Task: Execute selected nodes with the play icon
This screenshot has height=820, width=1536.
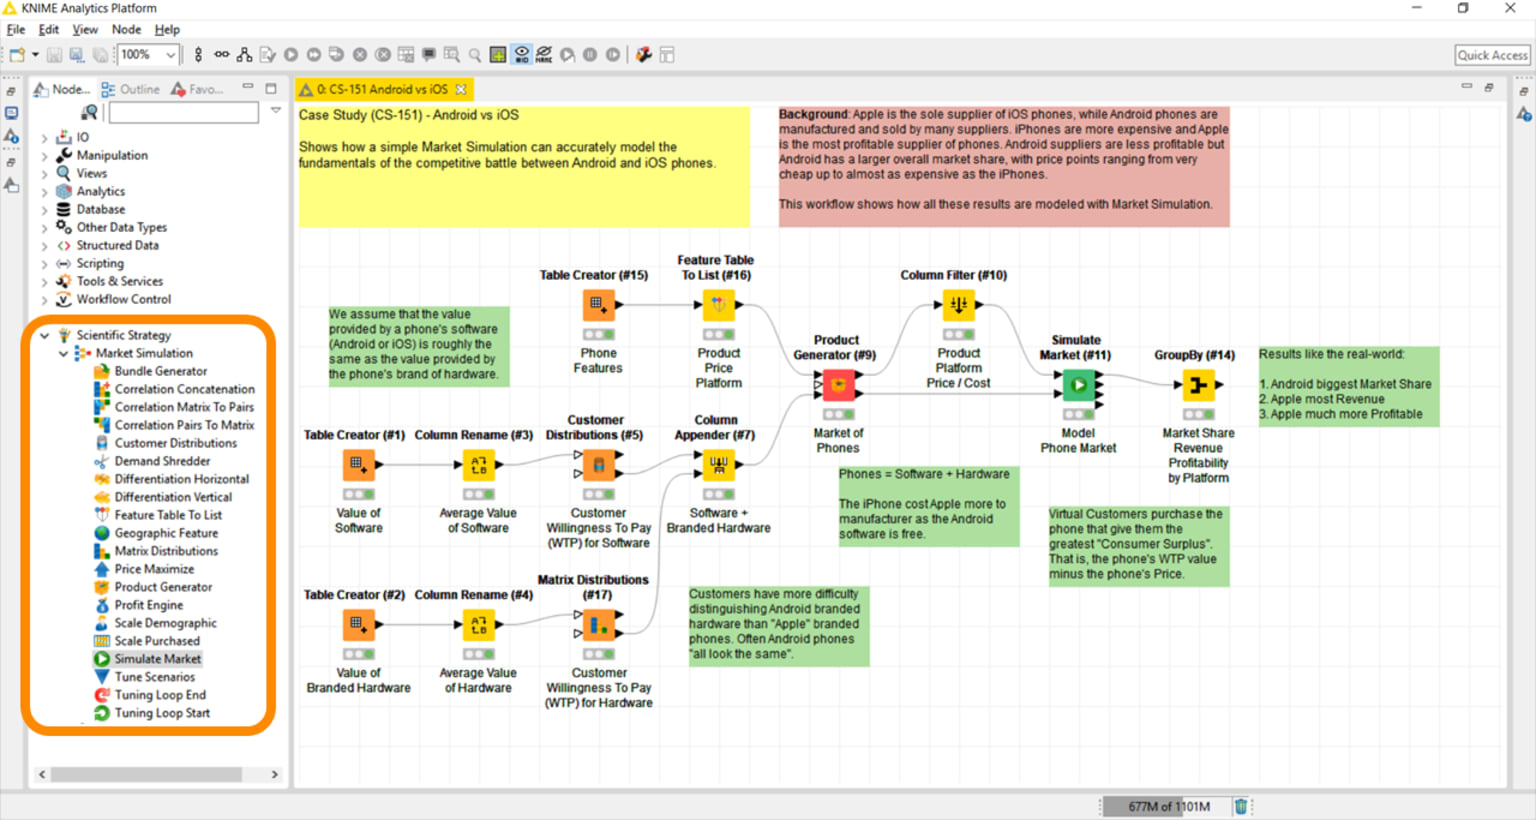Action: [x=291, y=55]
